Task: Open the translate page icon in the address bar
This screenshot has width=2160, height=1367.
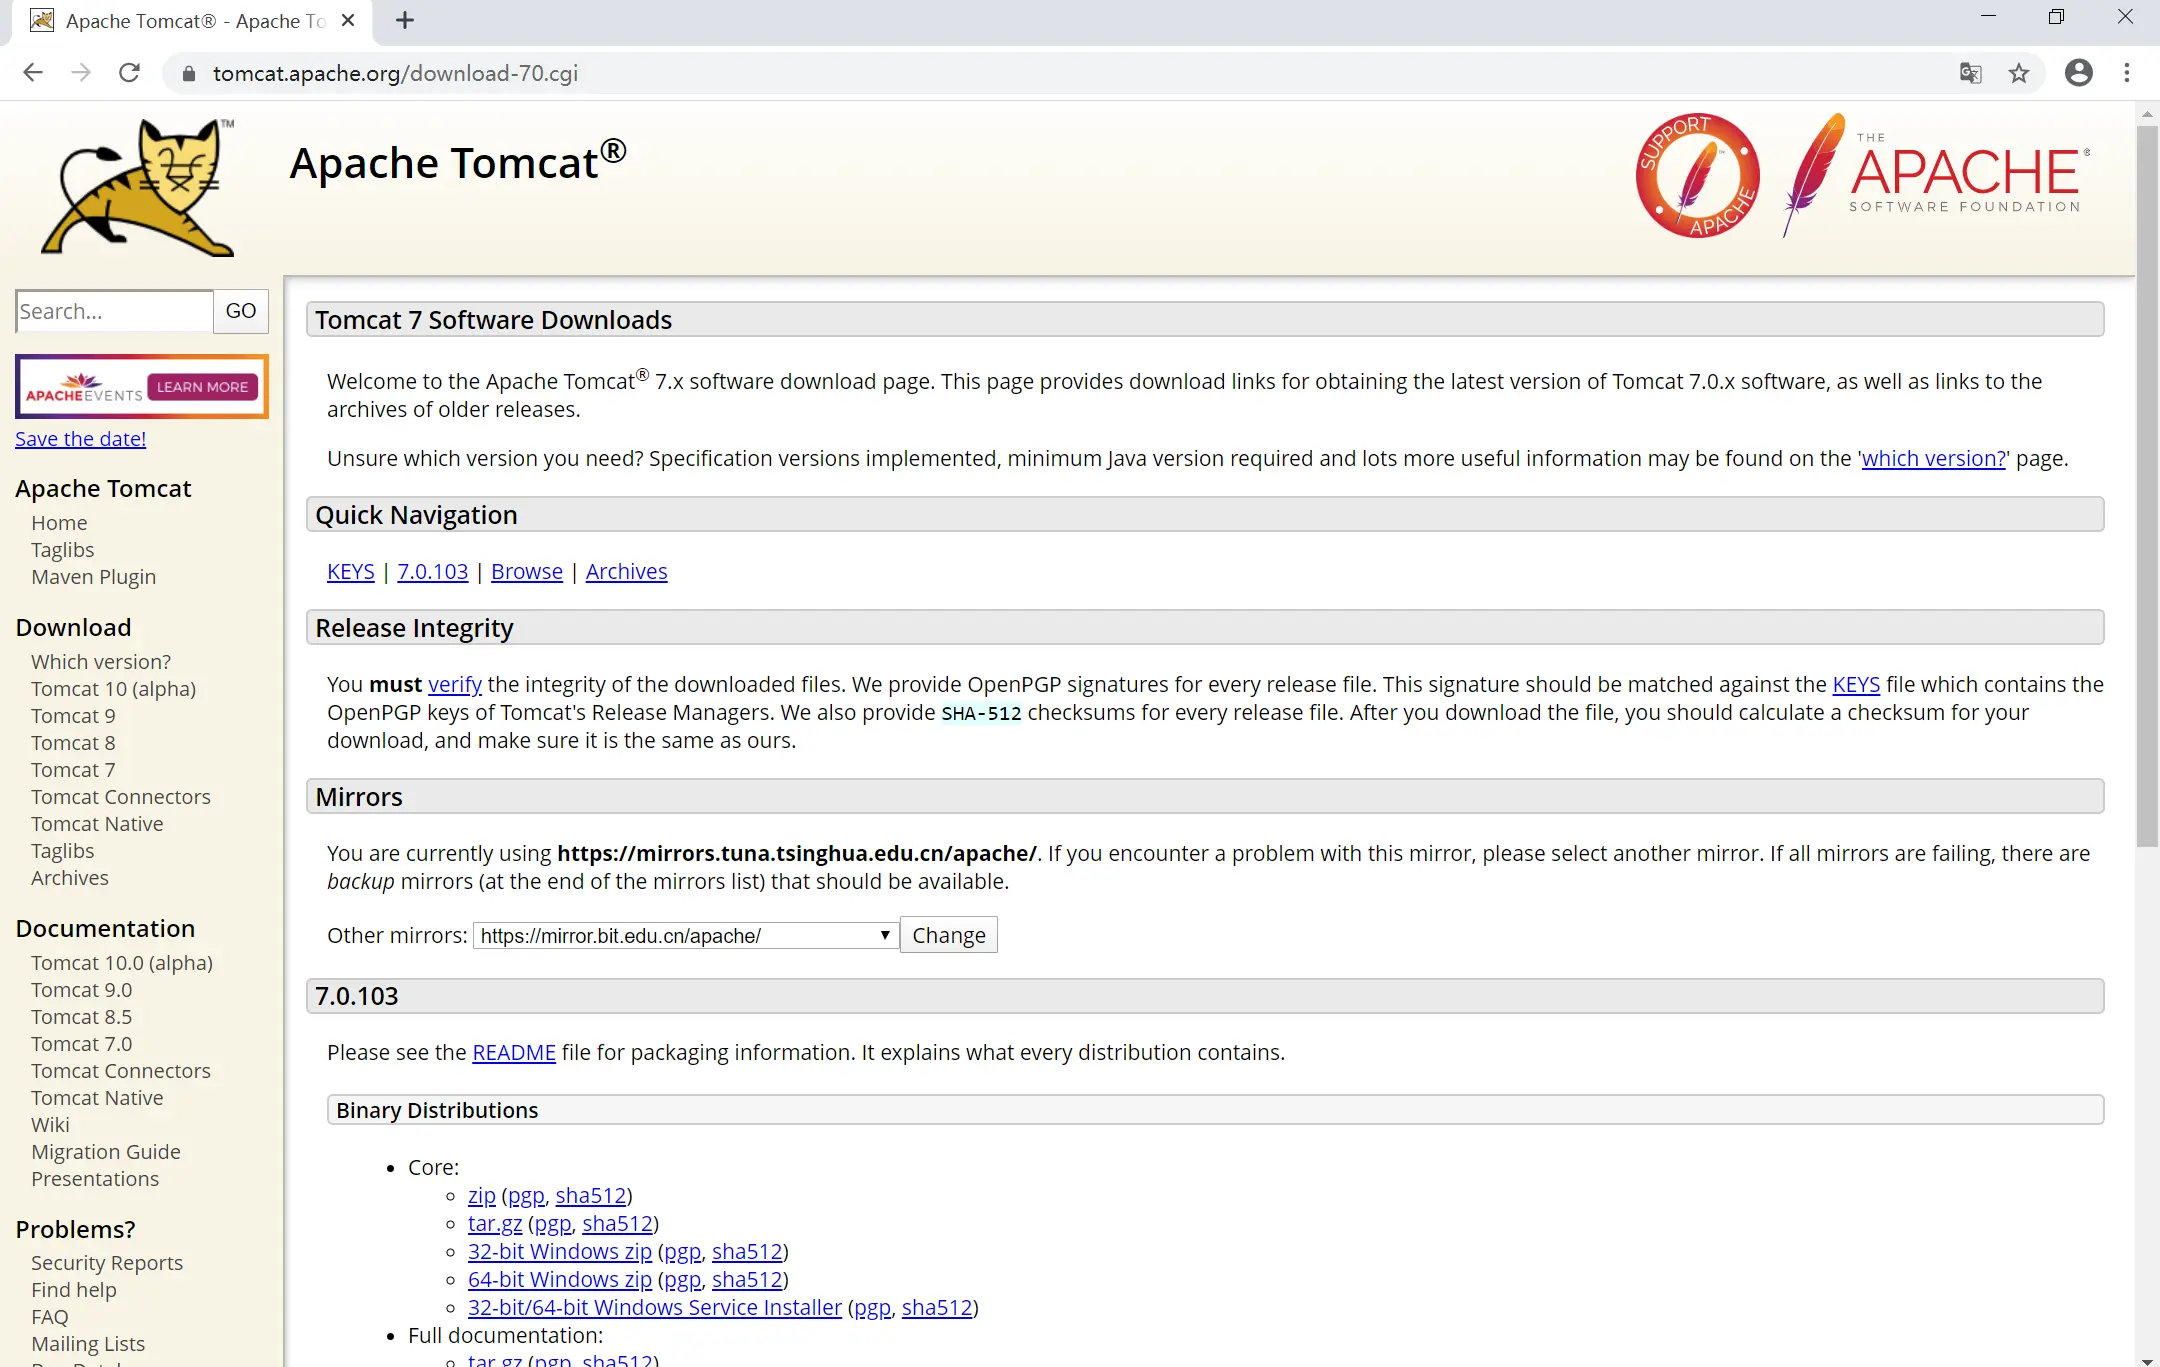Action: pos(1970,73)
